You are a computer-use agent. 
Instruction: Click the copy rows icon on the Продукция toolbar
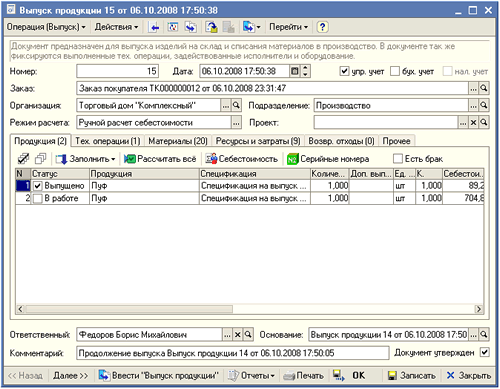tap(40, 159)
